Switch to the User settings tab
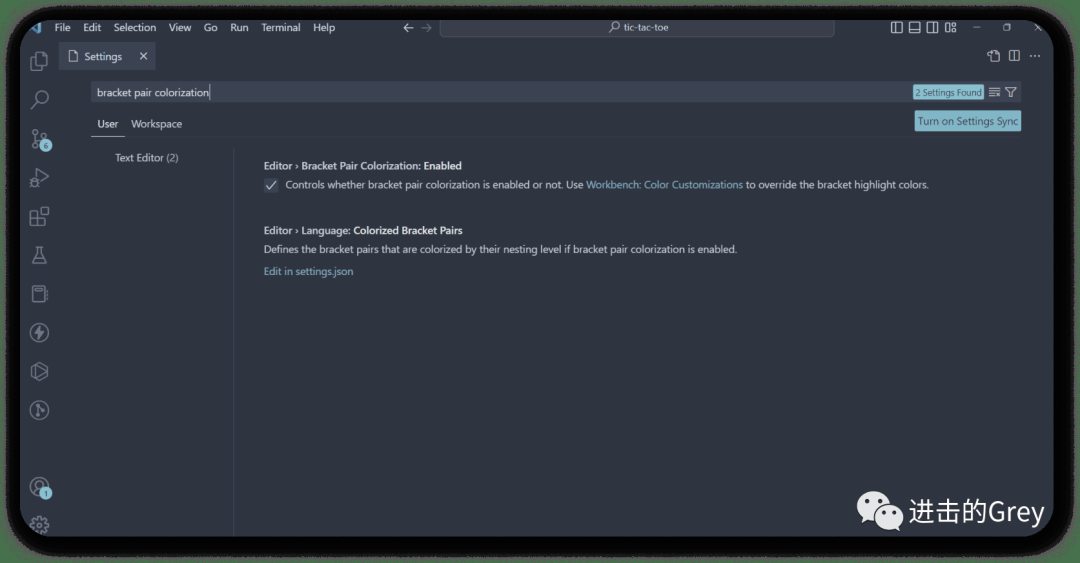This screenshot has width=1080, height=563. [107, 124]
